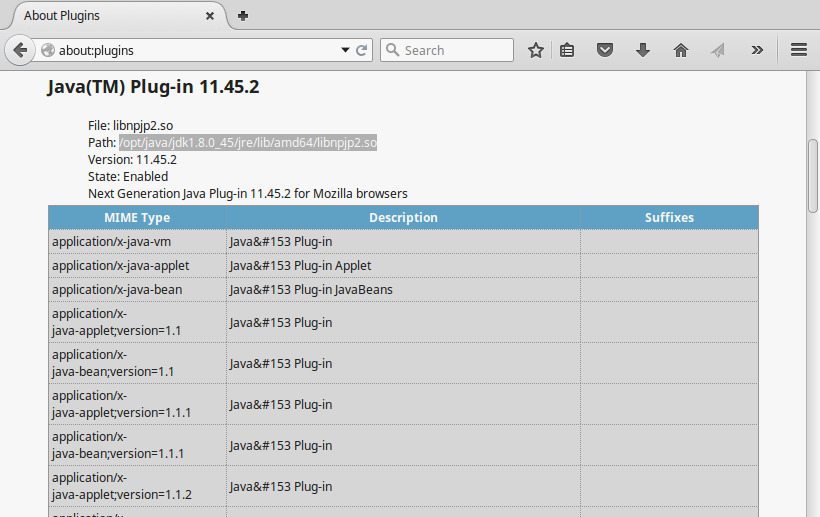Click cell 'application/x-java-applet'
The height and width of the screenshot is (517, 820).
(137, 266)
